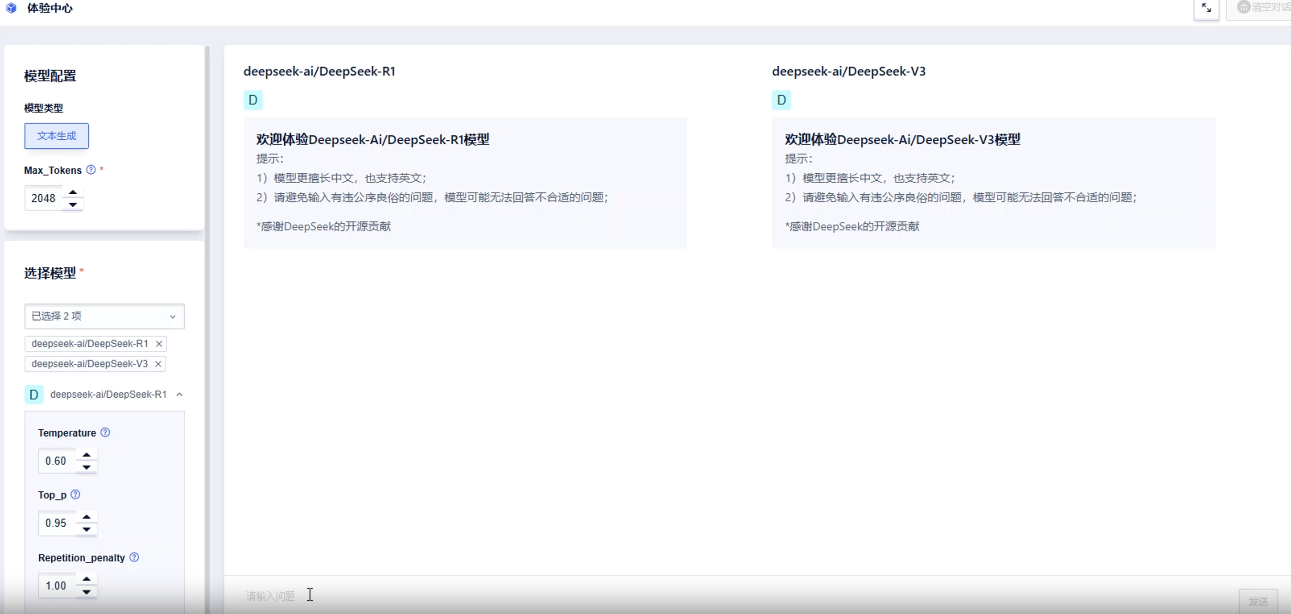Click the Temperature increment arrow
The image size is (1291, 614).
(87, 455)
